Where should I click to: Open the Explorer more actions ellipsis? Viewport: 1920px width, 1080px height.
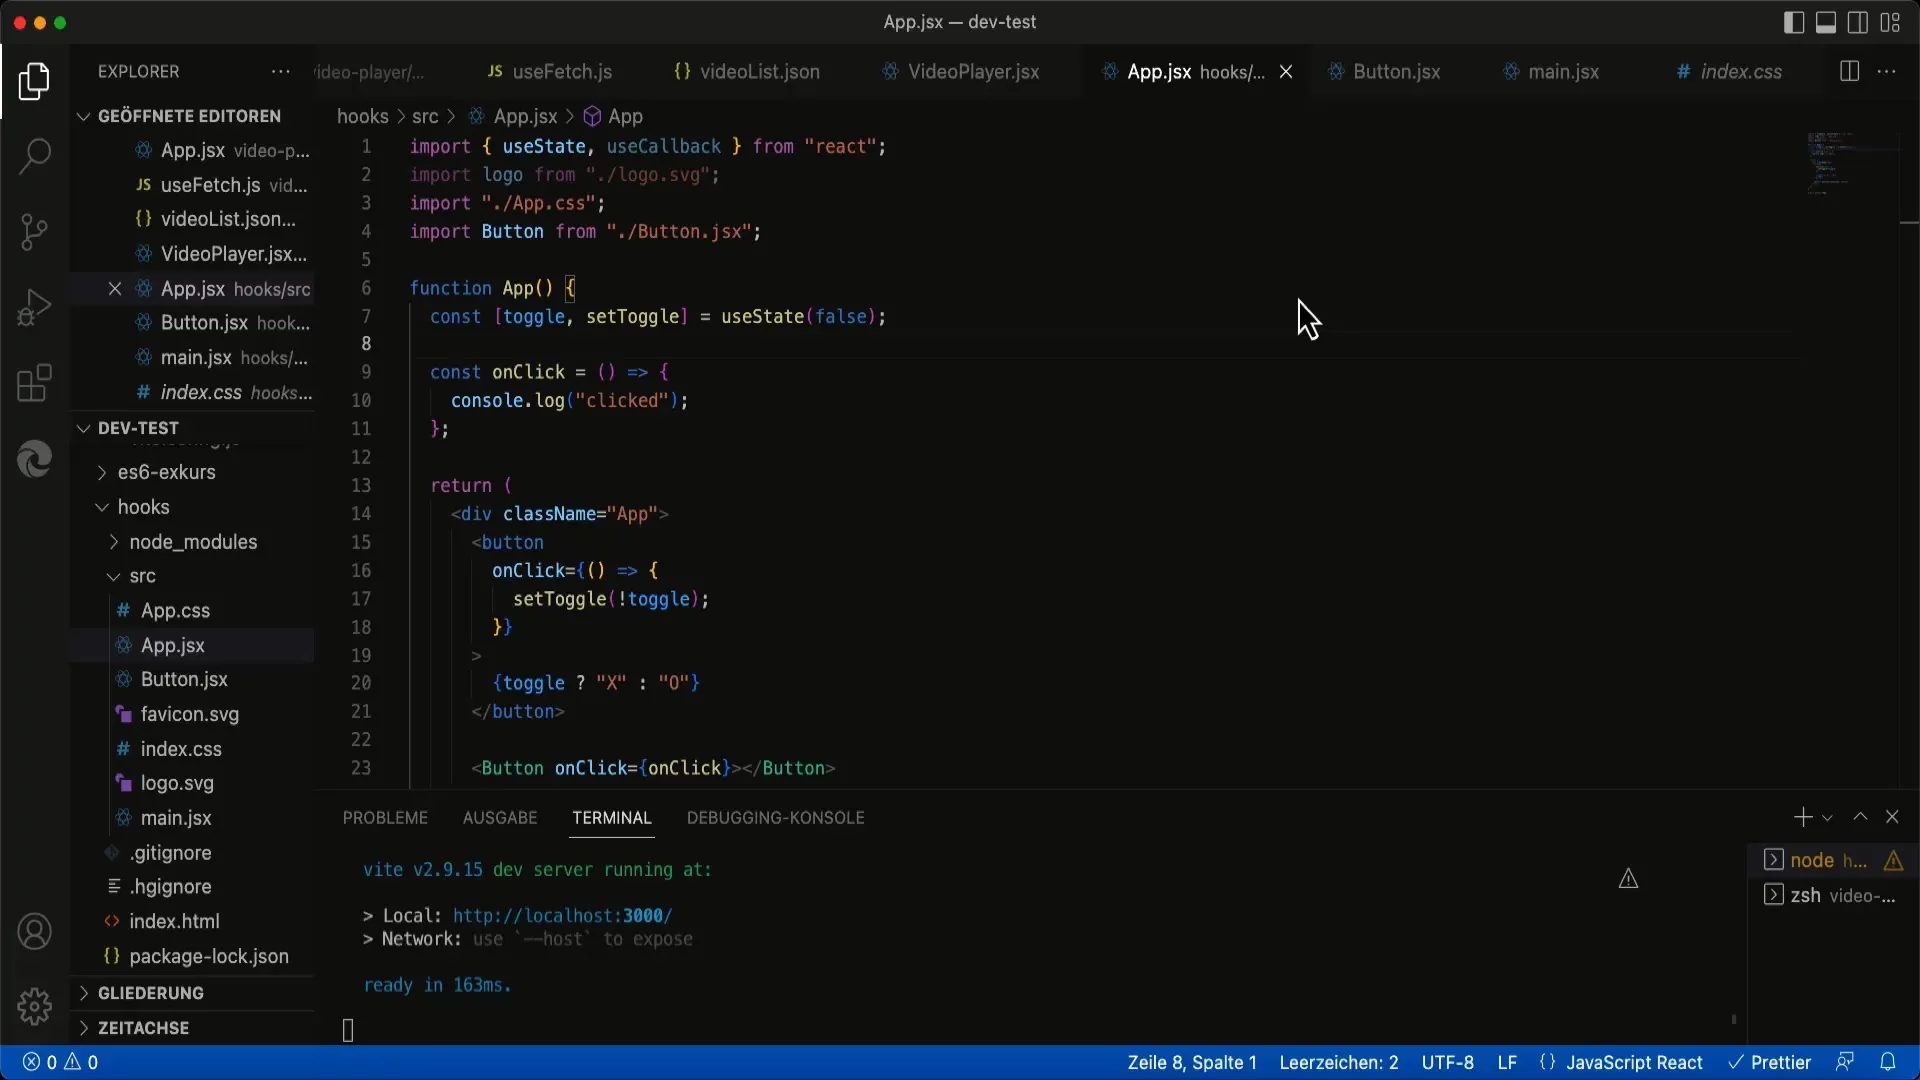[281, 72]
